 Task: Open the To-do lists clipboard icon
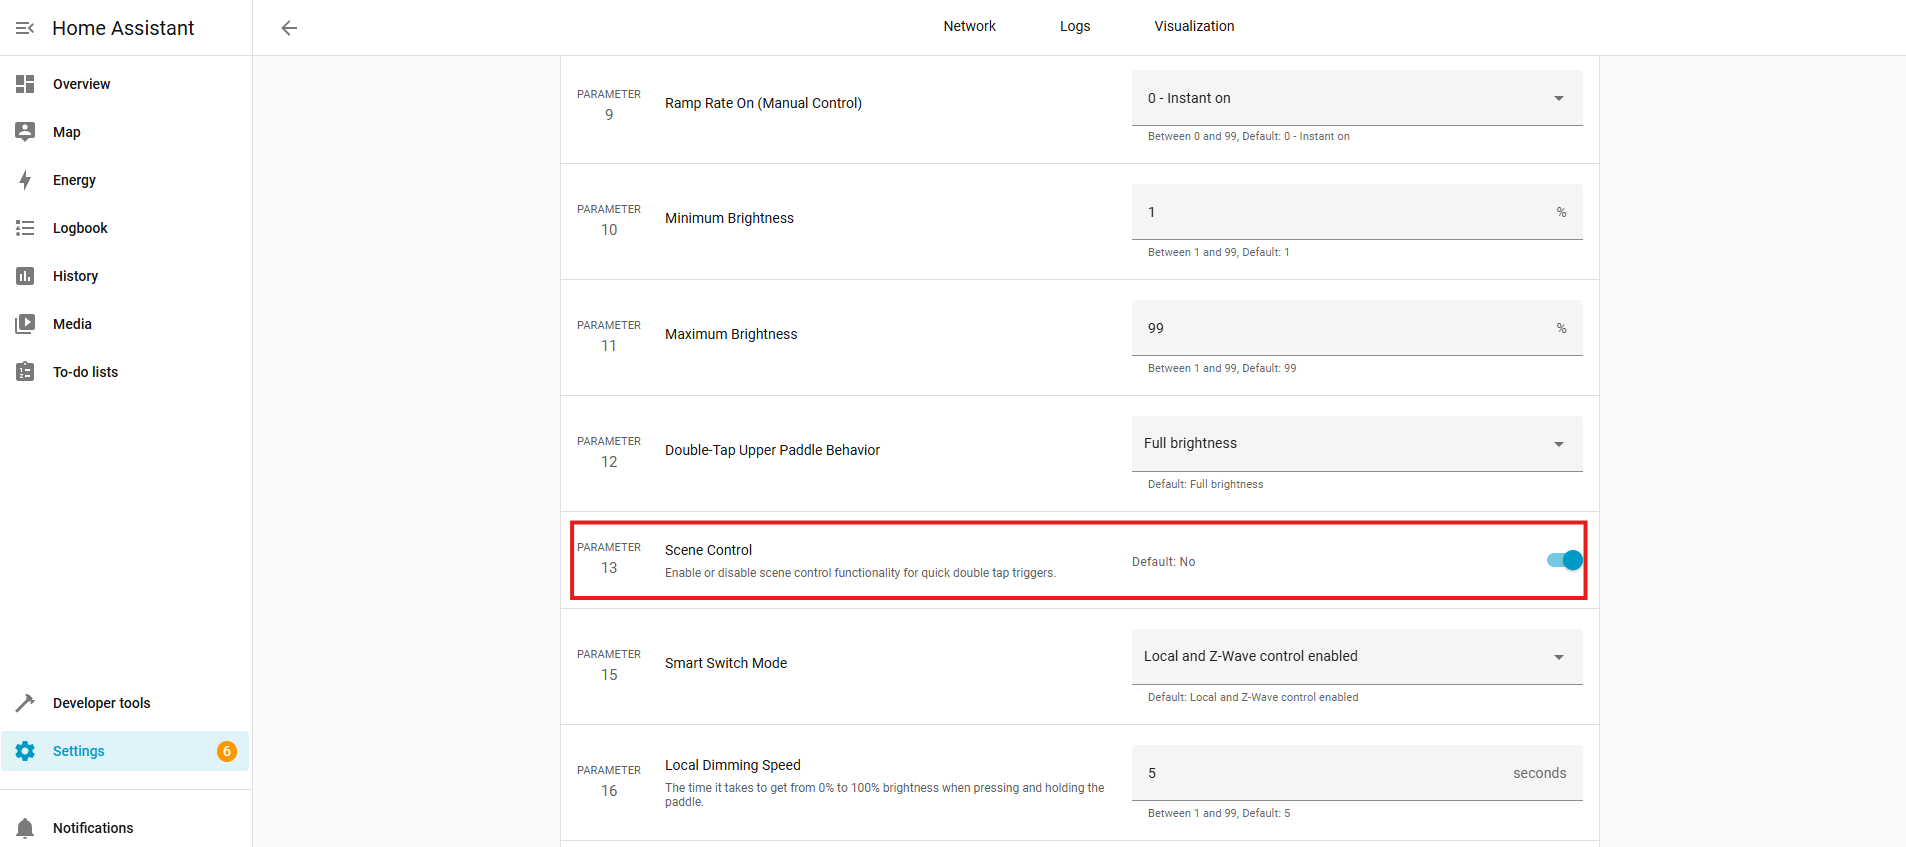pyautogui.click(x=25, y=372)
